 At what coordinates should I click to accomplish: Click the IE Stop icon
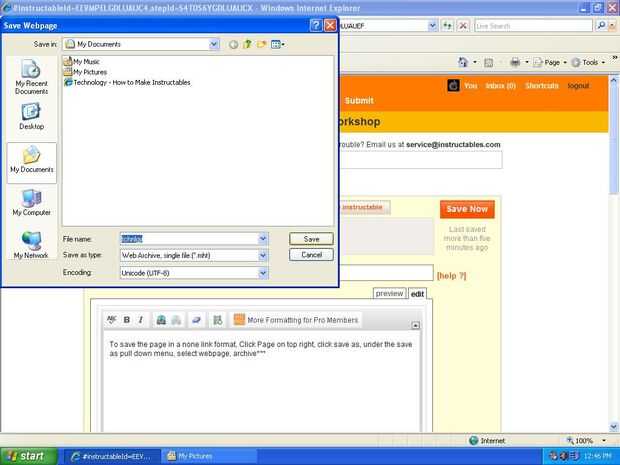pos(463,26)
